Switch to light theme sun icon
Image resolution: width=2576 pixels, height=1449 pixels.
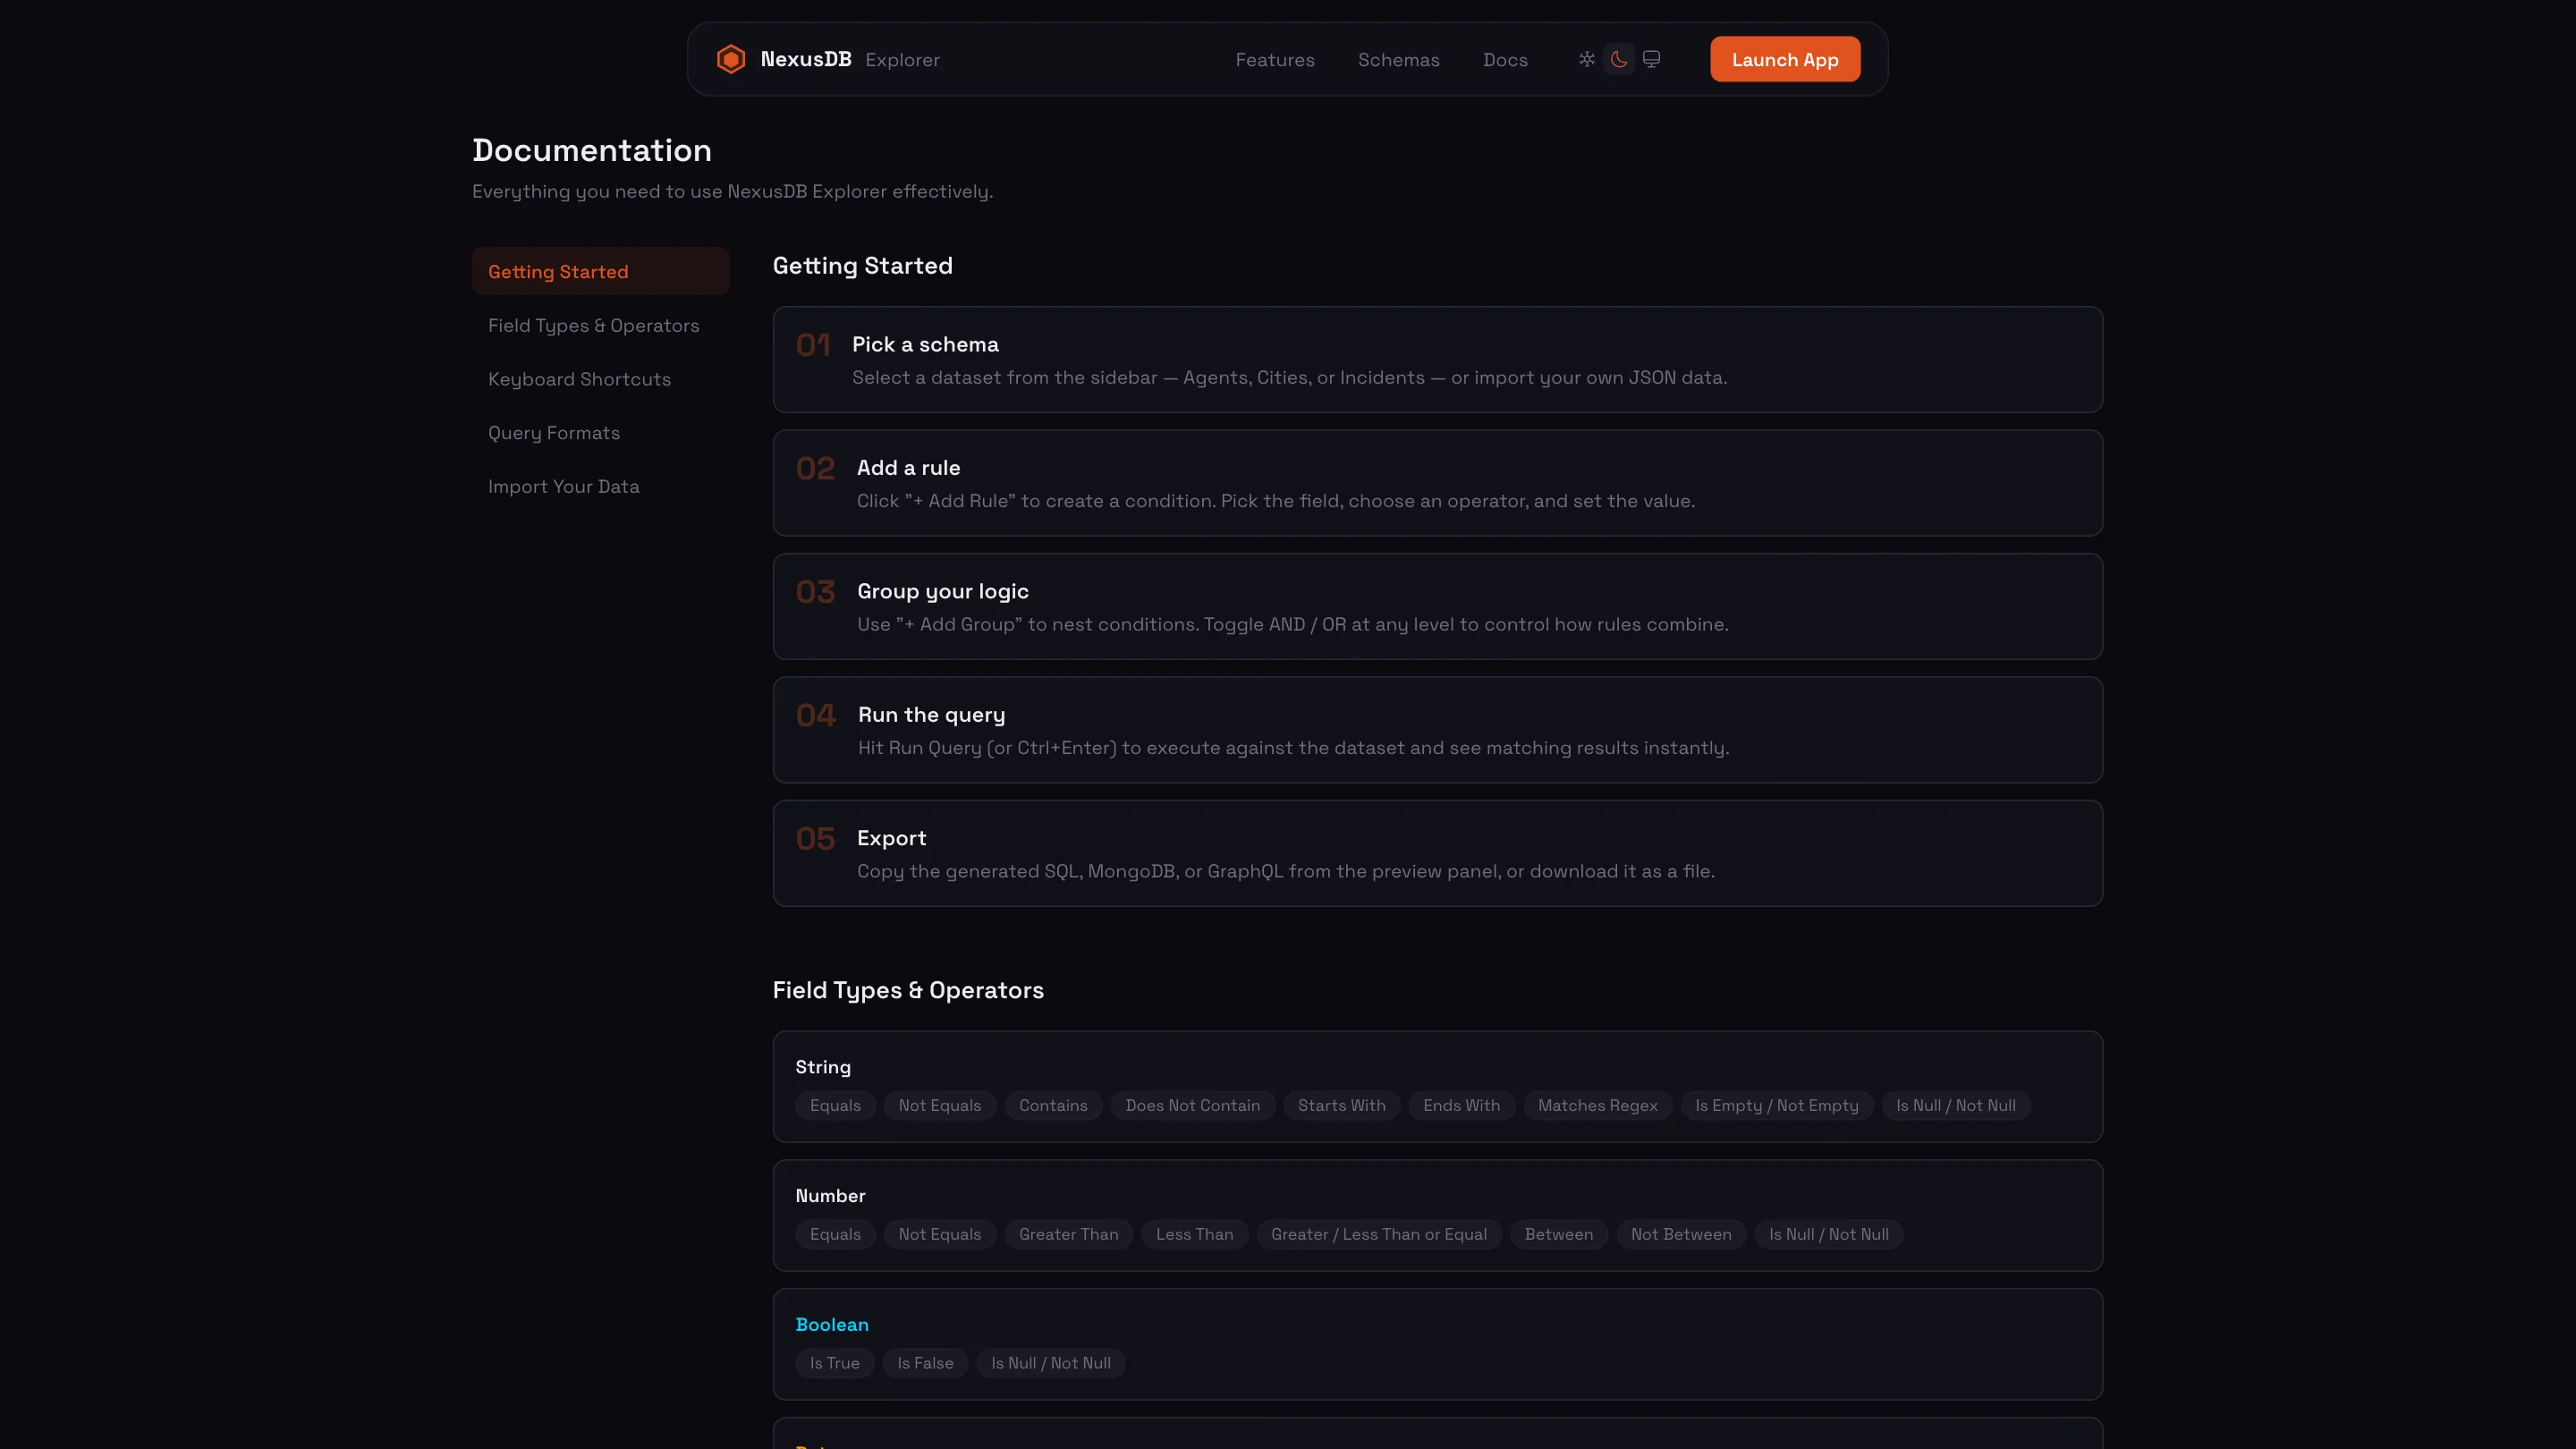[1587, 59]
